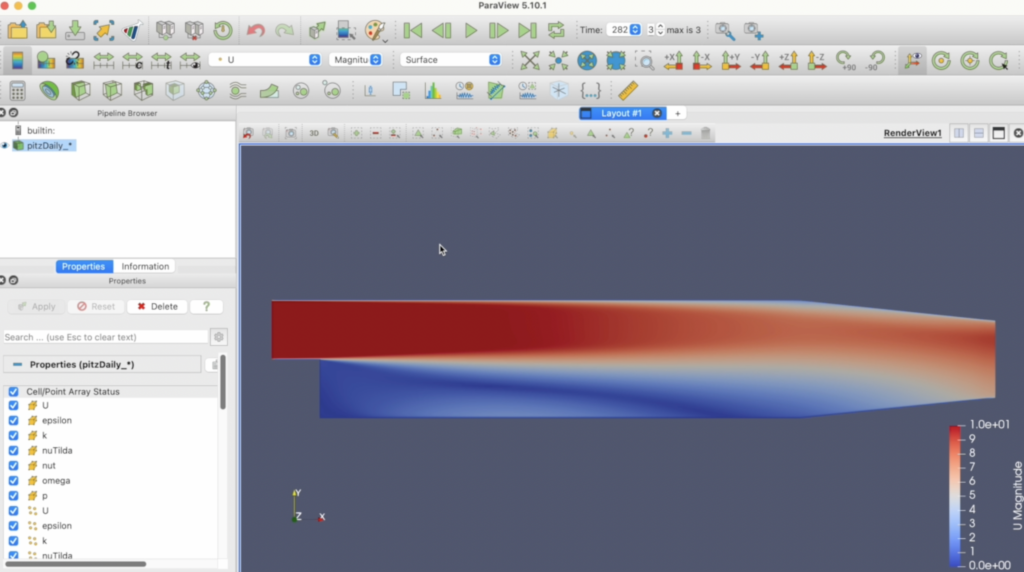The image size is (1024, 572).
Task: Open the Time value dropdown
Action: pyautogui.click(x=624, y=30)
